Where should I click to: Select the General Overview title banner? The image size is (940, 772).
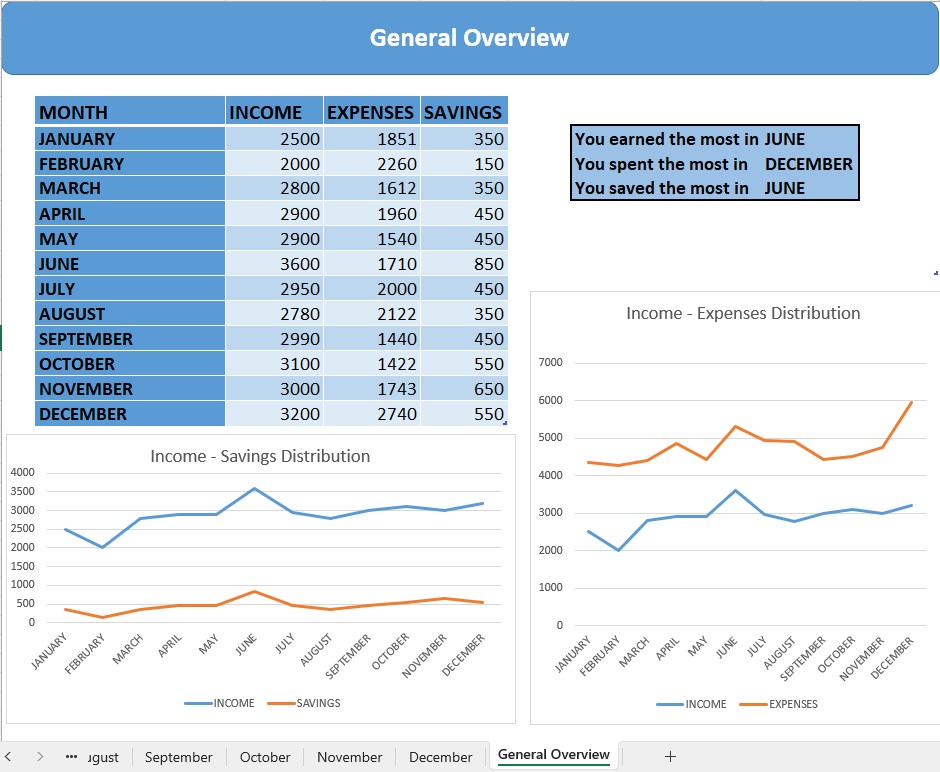tap(469, 38)
